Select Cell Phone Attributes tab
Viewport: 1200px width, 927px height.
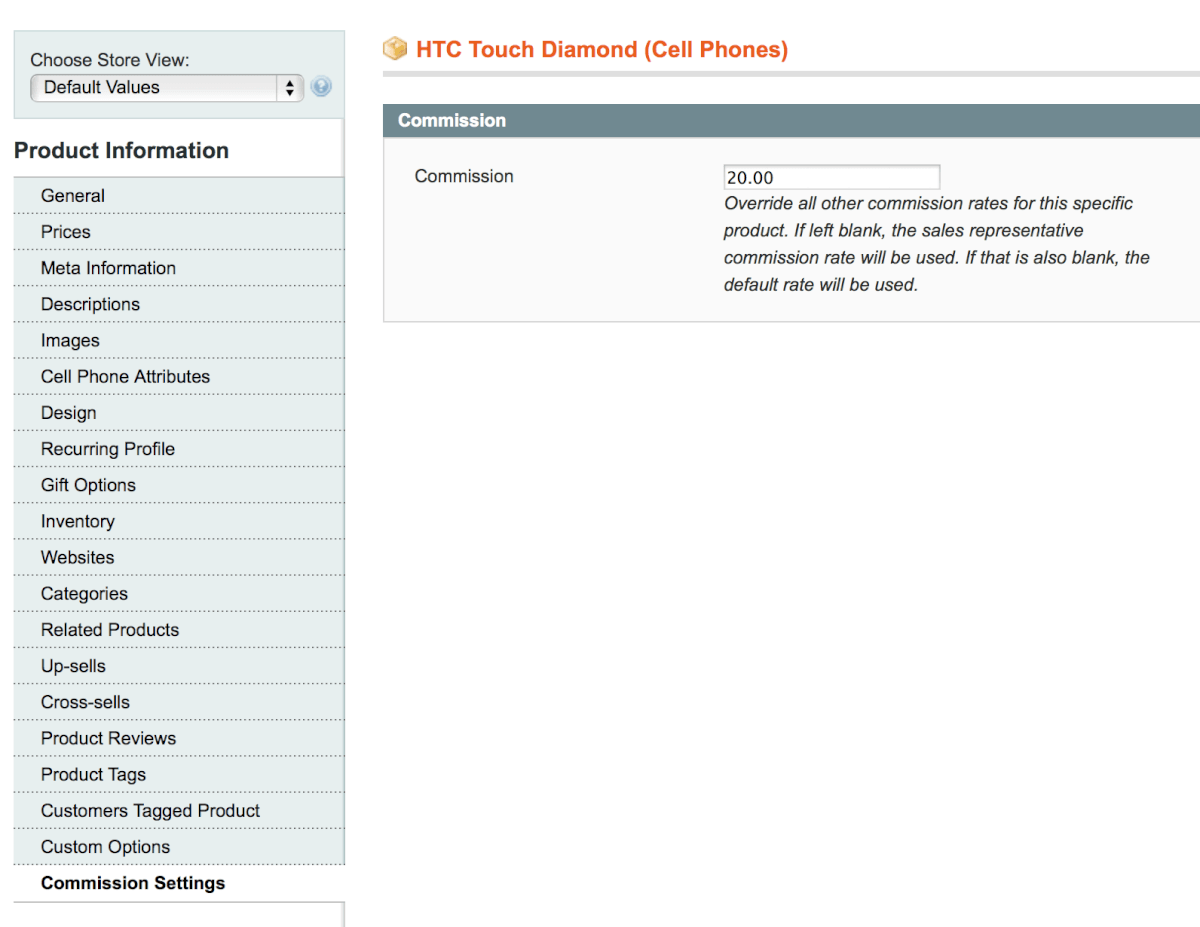click(x=125, y=377)
